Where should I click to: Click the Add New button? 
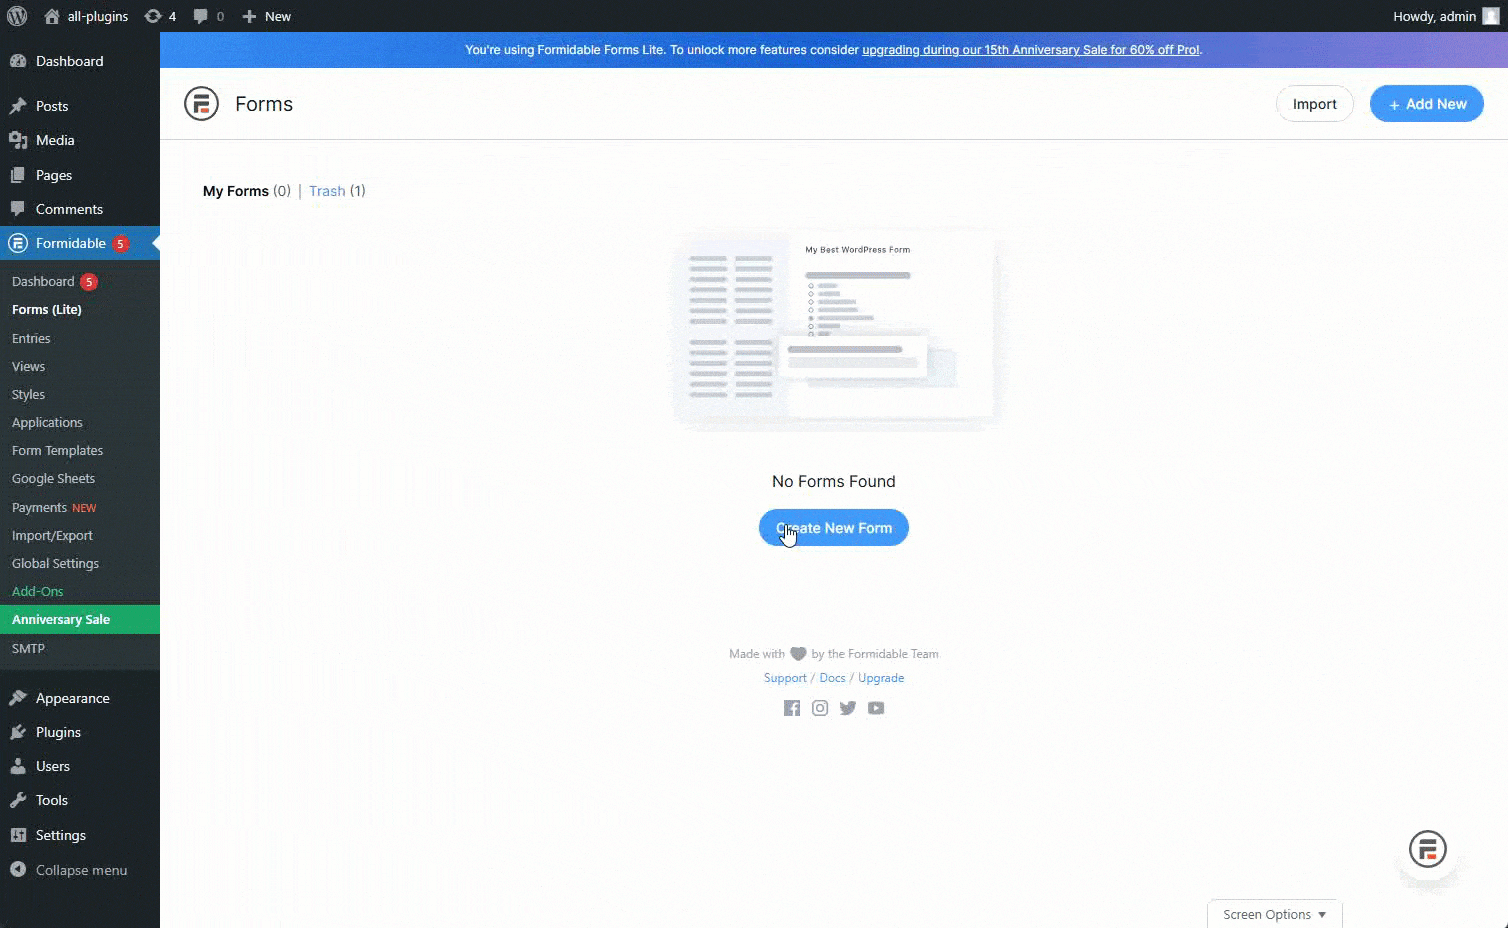click(x=1426, y=104)
